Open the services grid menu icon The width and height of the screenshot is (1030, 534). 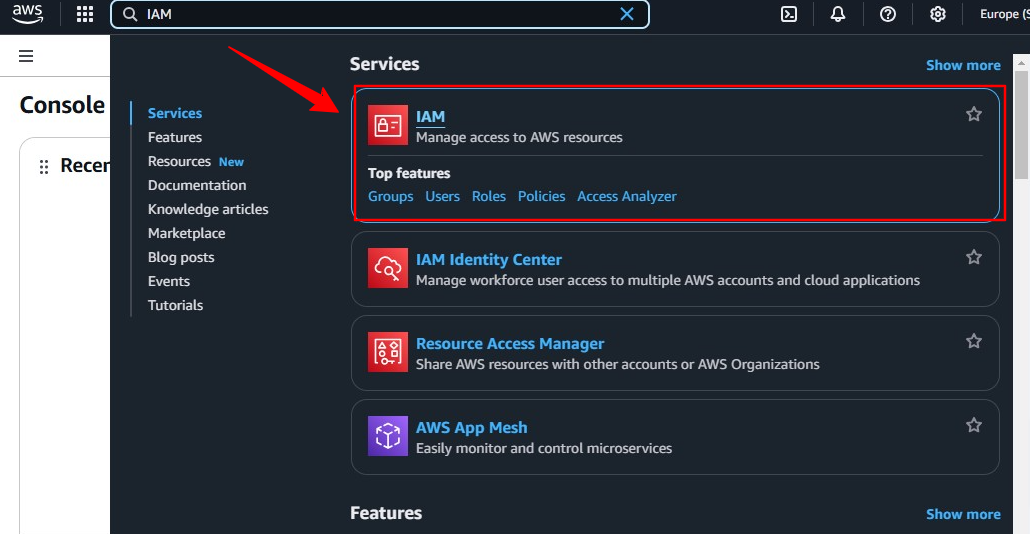pyautogui.click(x=85, y=14)
